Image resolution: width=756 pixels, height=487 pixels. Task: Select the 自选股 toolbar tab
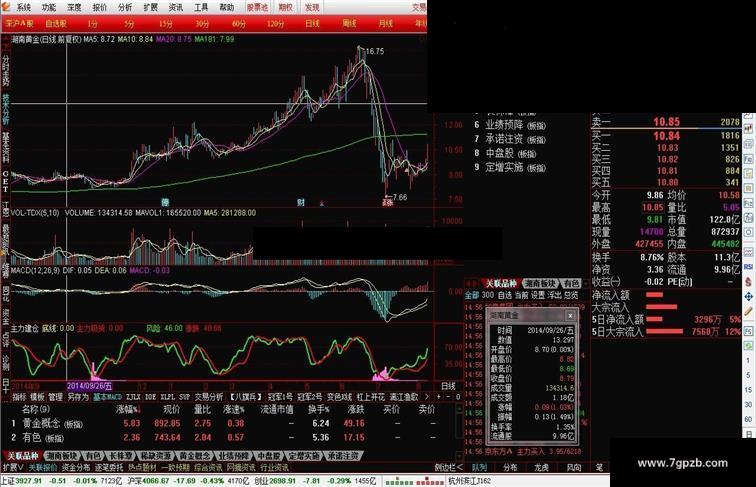[x=56, y=23]
